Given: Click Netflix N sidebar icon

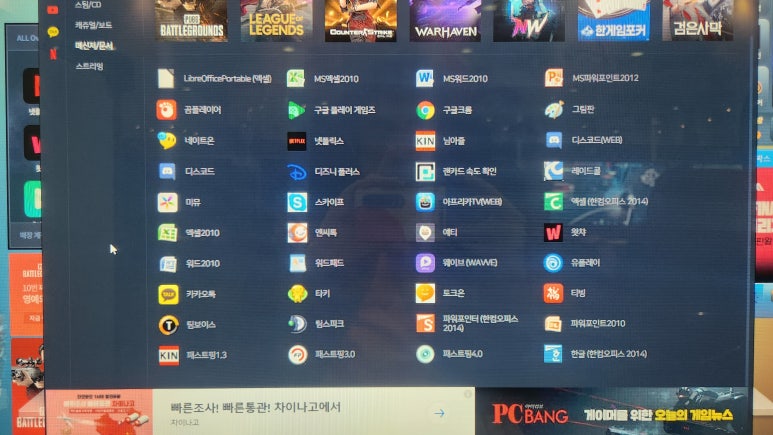Looking at the screenshot, I should point(53,54).
